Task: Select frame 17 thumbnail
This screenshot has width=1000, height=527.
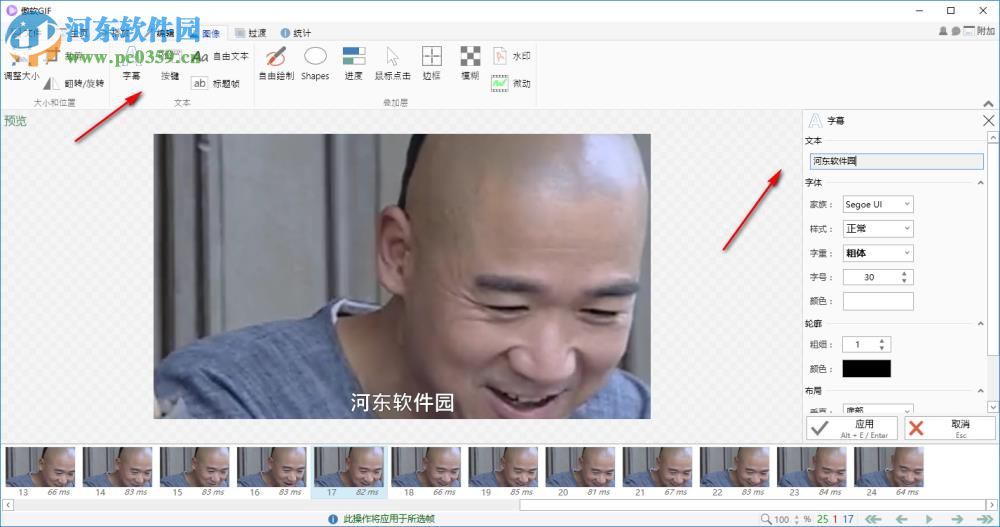Action: pyautogui.click(x=349, y=472)
